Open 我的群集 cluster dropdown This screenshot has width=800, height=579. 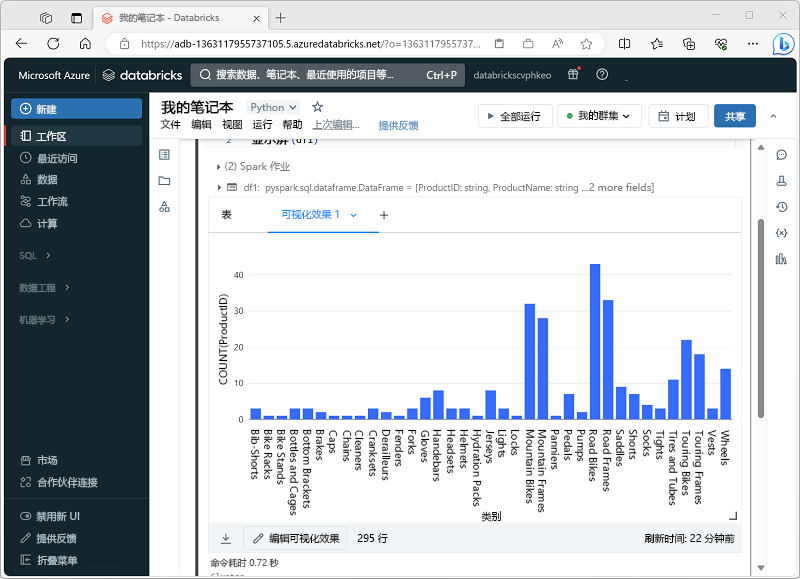point(598,116)
